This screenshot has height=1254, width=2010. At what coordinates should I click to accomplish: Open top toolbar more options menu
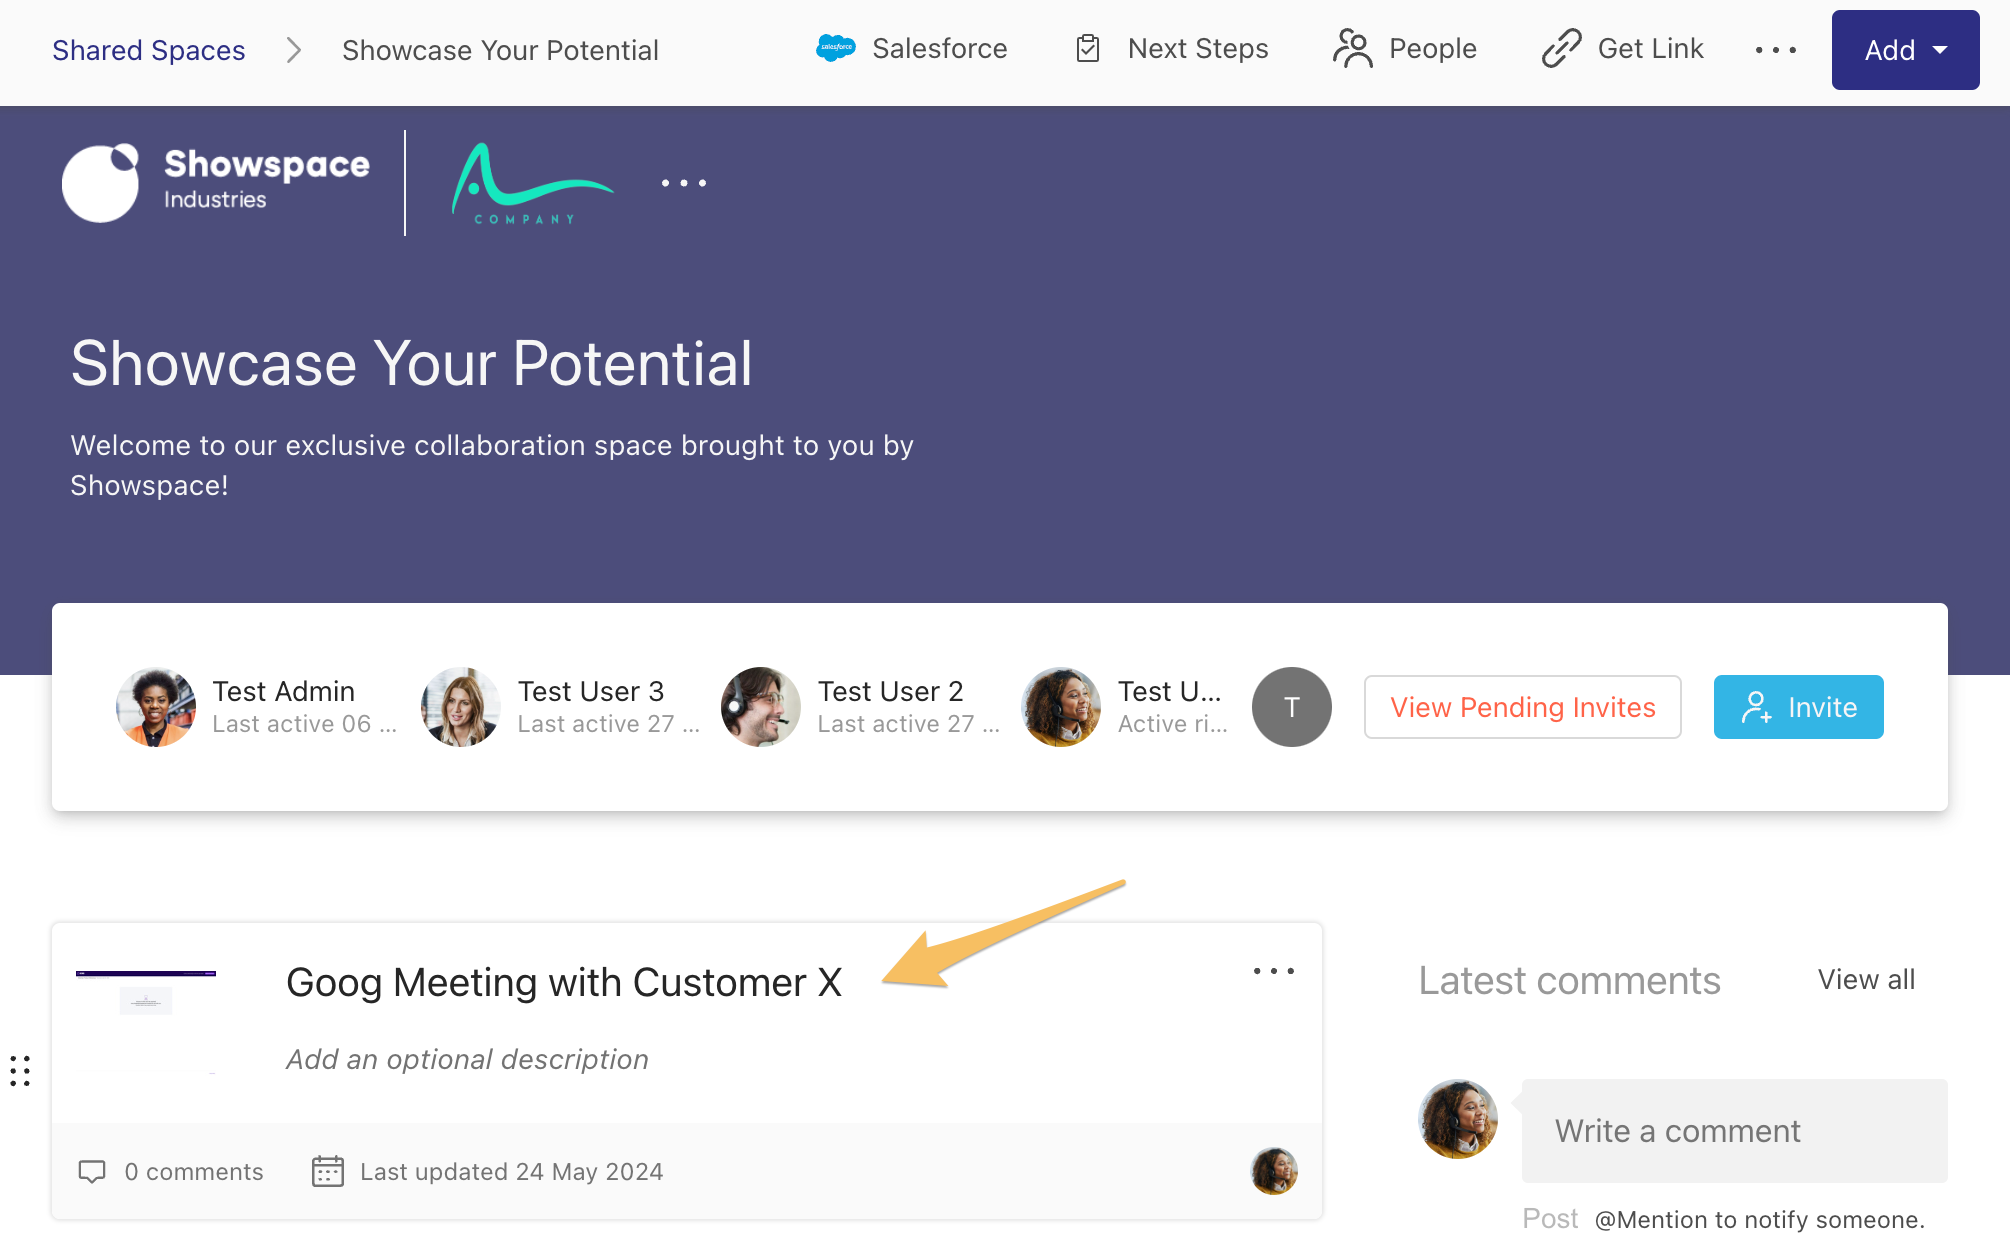tap(1776, 50)
